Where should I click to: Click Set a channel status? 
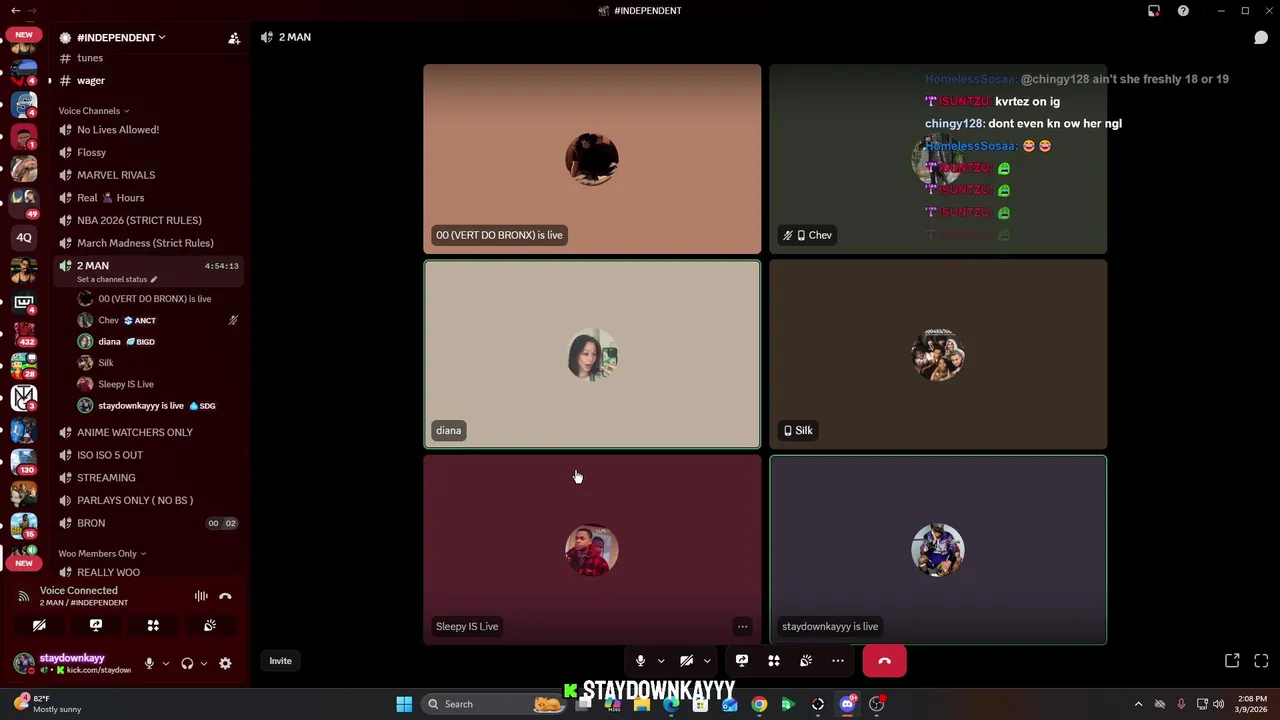click(x=117, y=280)
